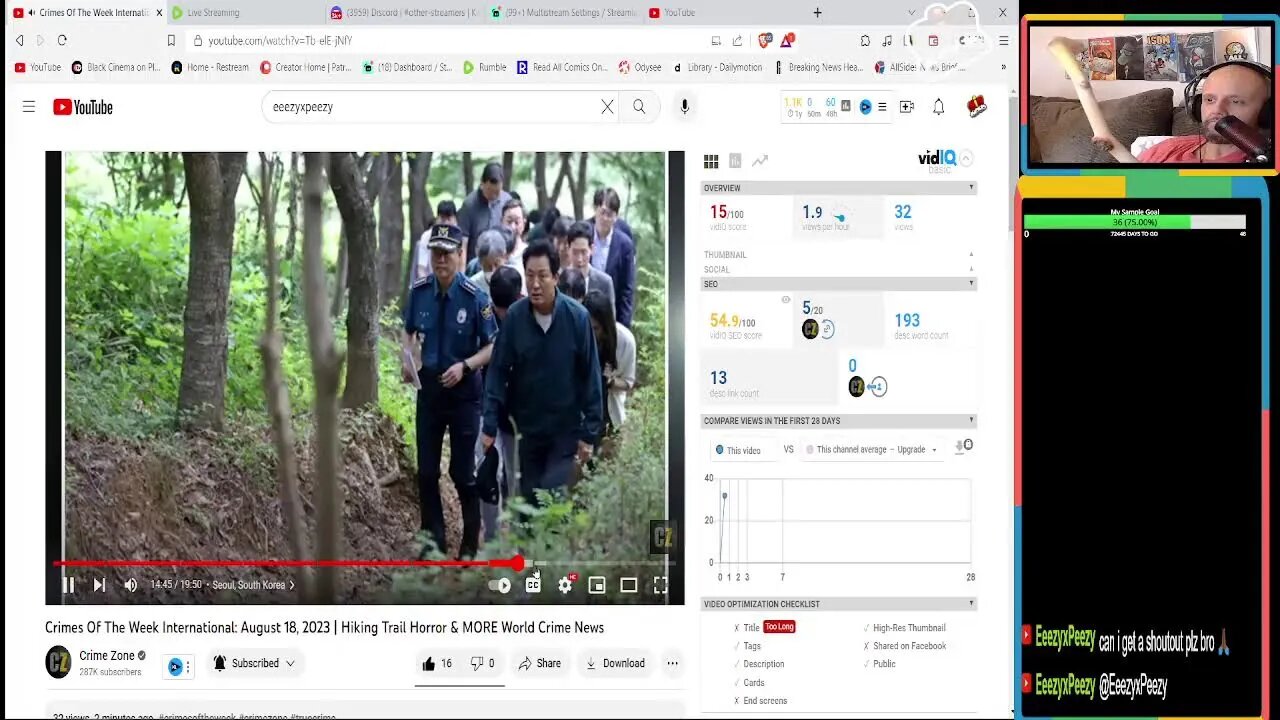Click the search magnifier button

(639, 107)
